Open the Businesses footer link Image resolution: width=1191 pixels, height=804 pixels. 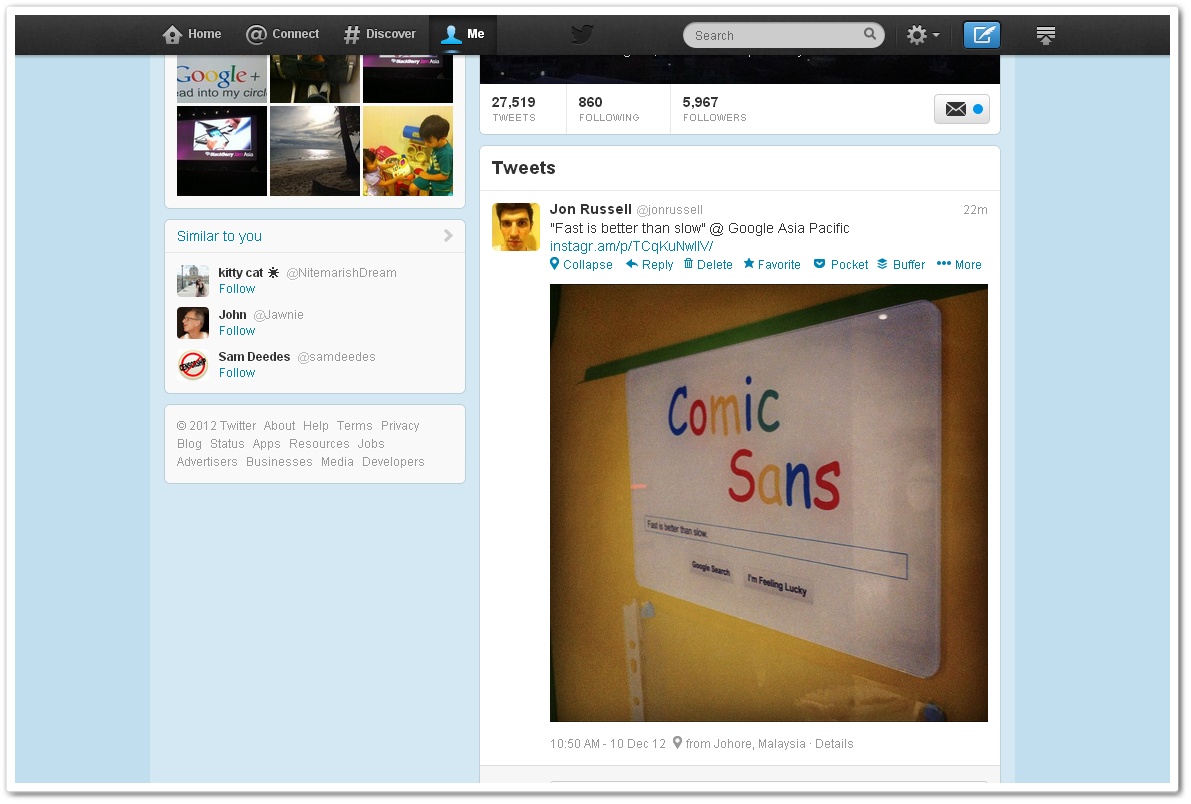point(280,462)
